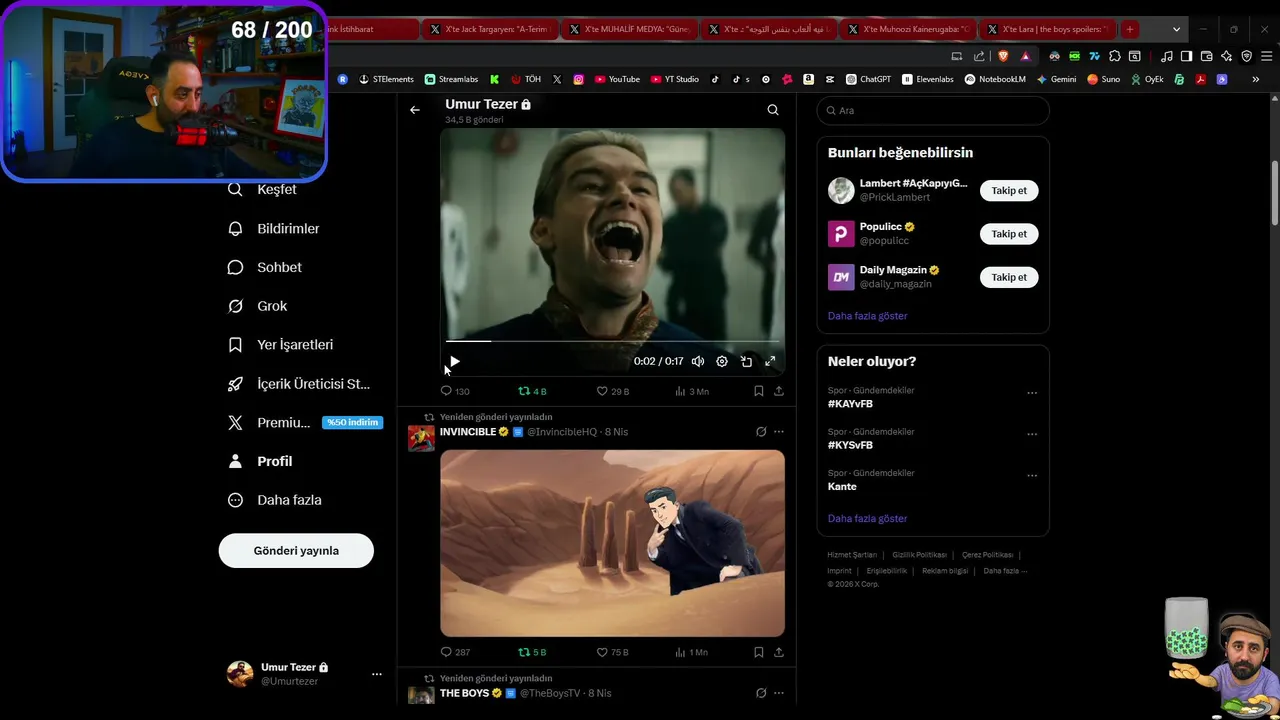
Task: Undo repost on the post with 4 B reposts
Action: click(x=532, y=391)
